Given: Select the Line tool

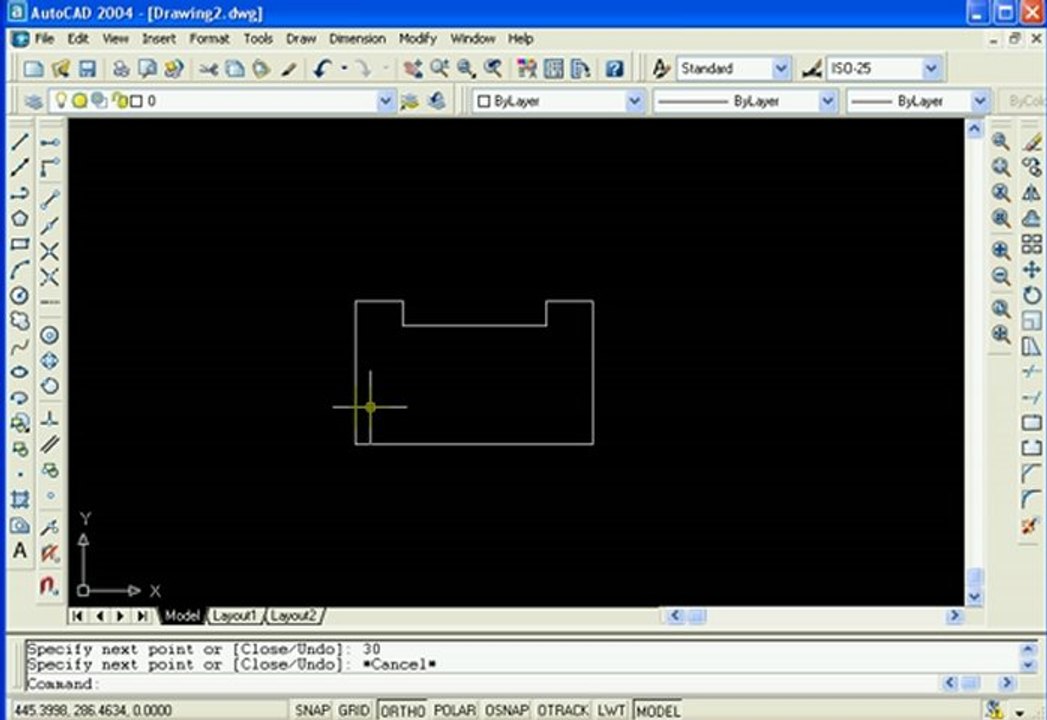Looking at the screenshot, I should [x=19, y=141].
